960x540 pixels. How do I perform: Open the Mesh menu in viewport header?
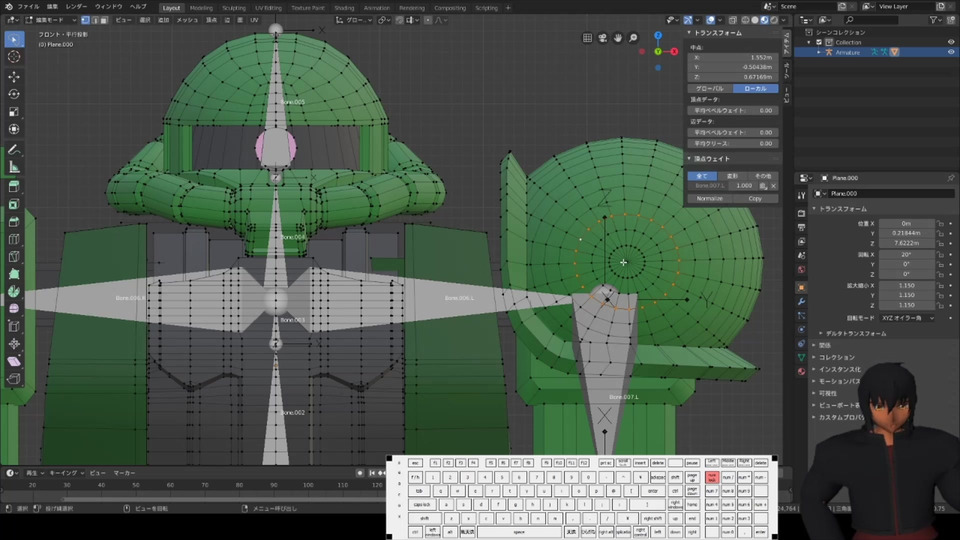click(x=187, y=20)
